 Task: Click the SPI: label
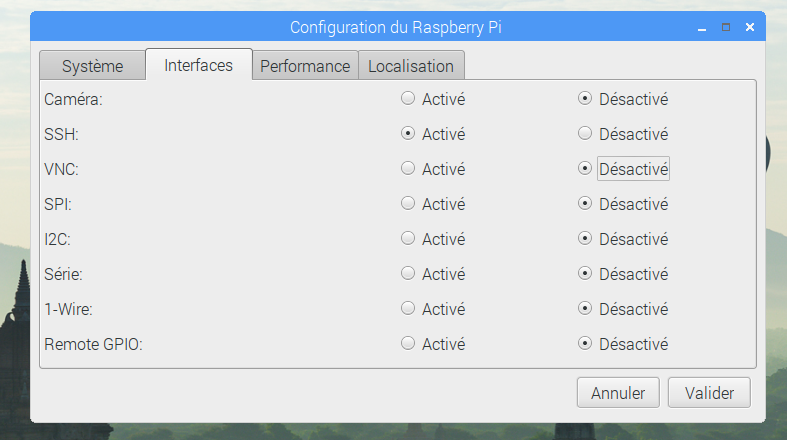click(x=58, y=204)
